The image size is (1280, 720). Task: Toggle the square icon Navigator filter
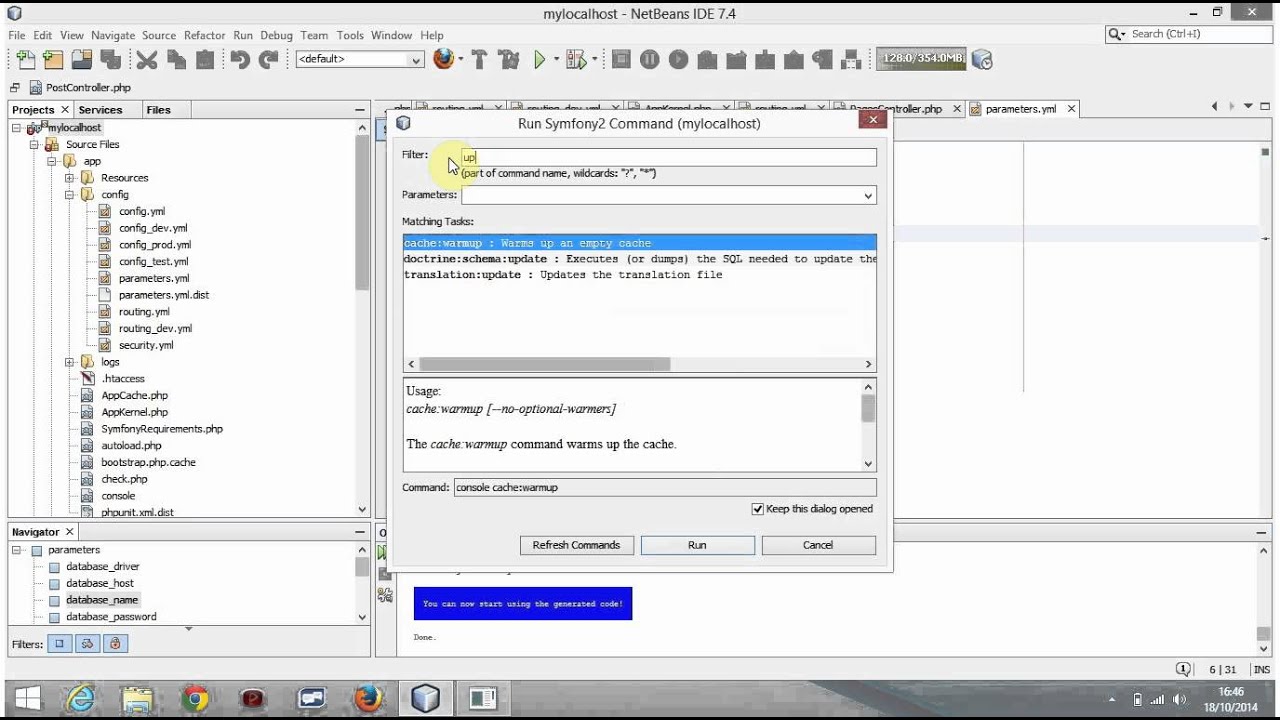pos(59,644)
